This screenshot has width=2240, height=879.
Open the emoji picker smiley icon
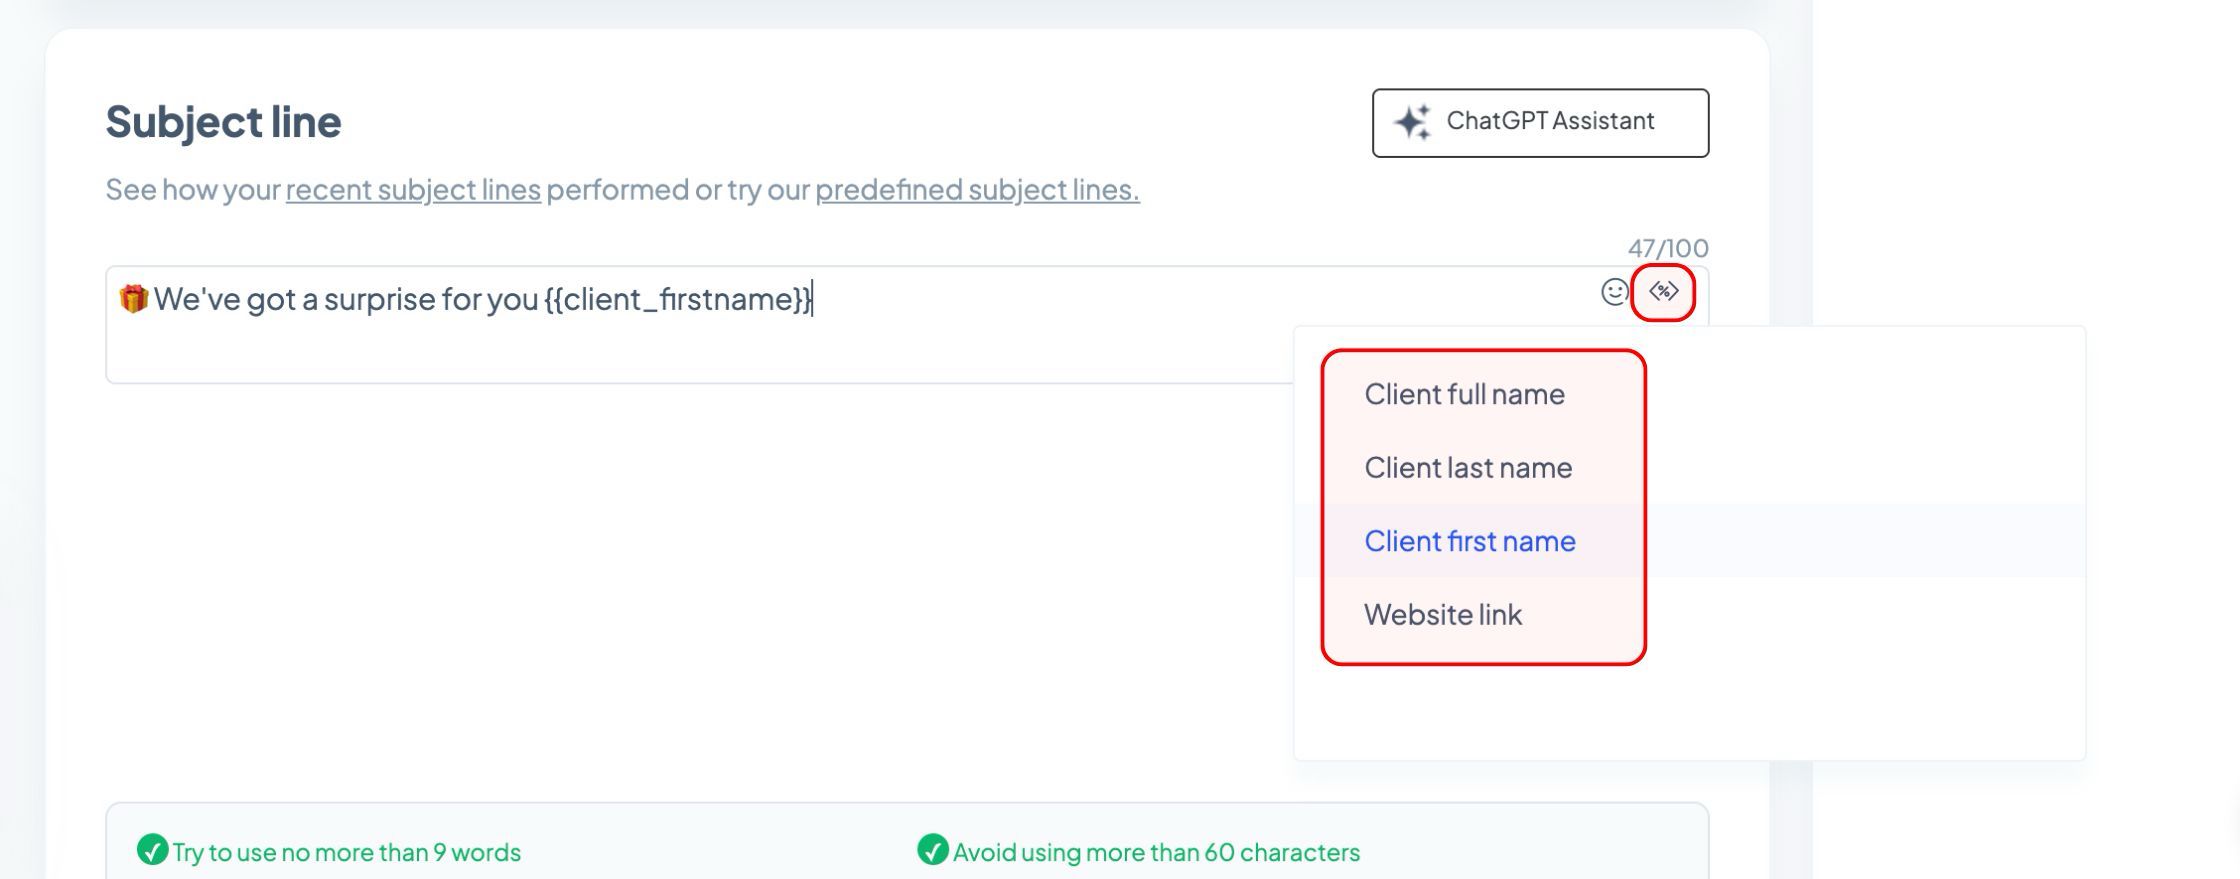tap(1614, 292)
